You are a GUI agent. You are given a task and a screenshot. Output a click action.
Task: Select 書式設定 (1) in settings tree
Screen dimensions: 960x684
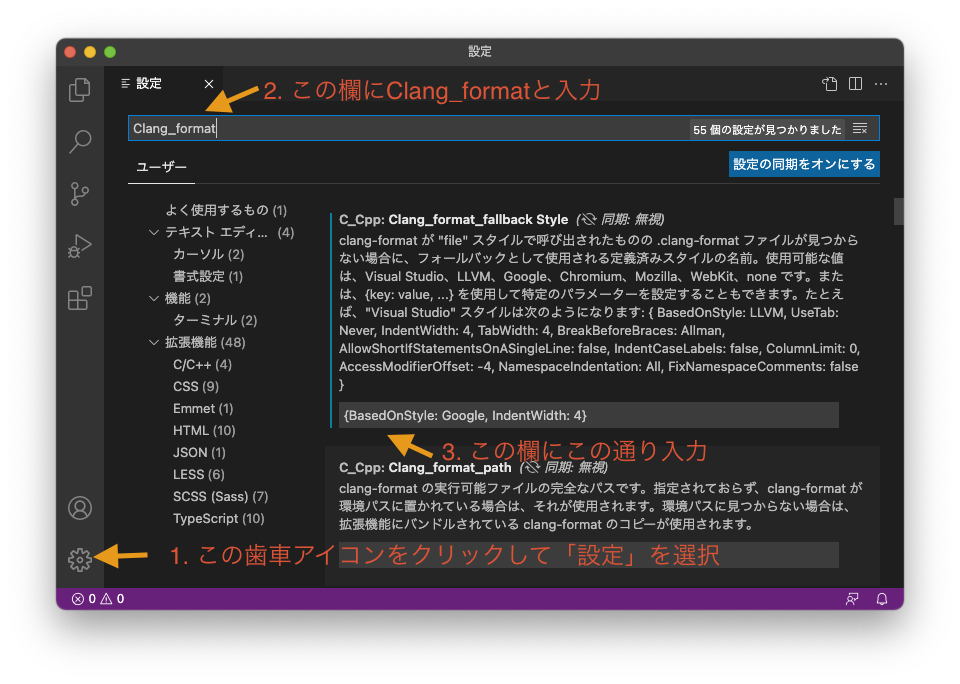point(208,276)
